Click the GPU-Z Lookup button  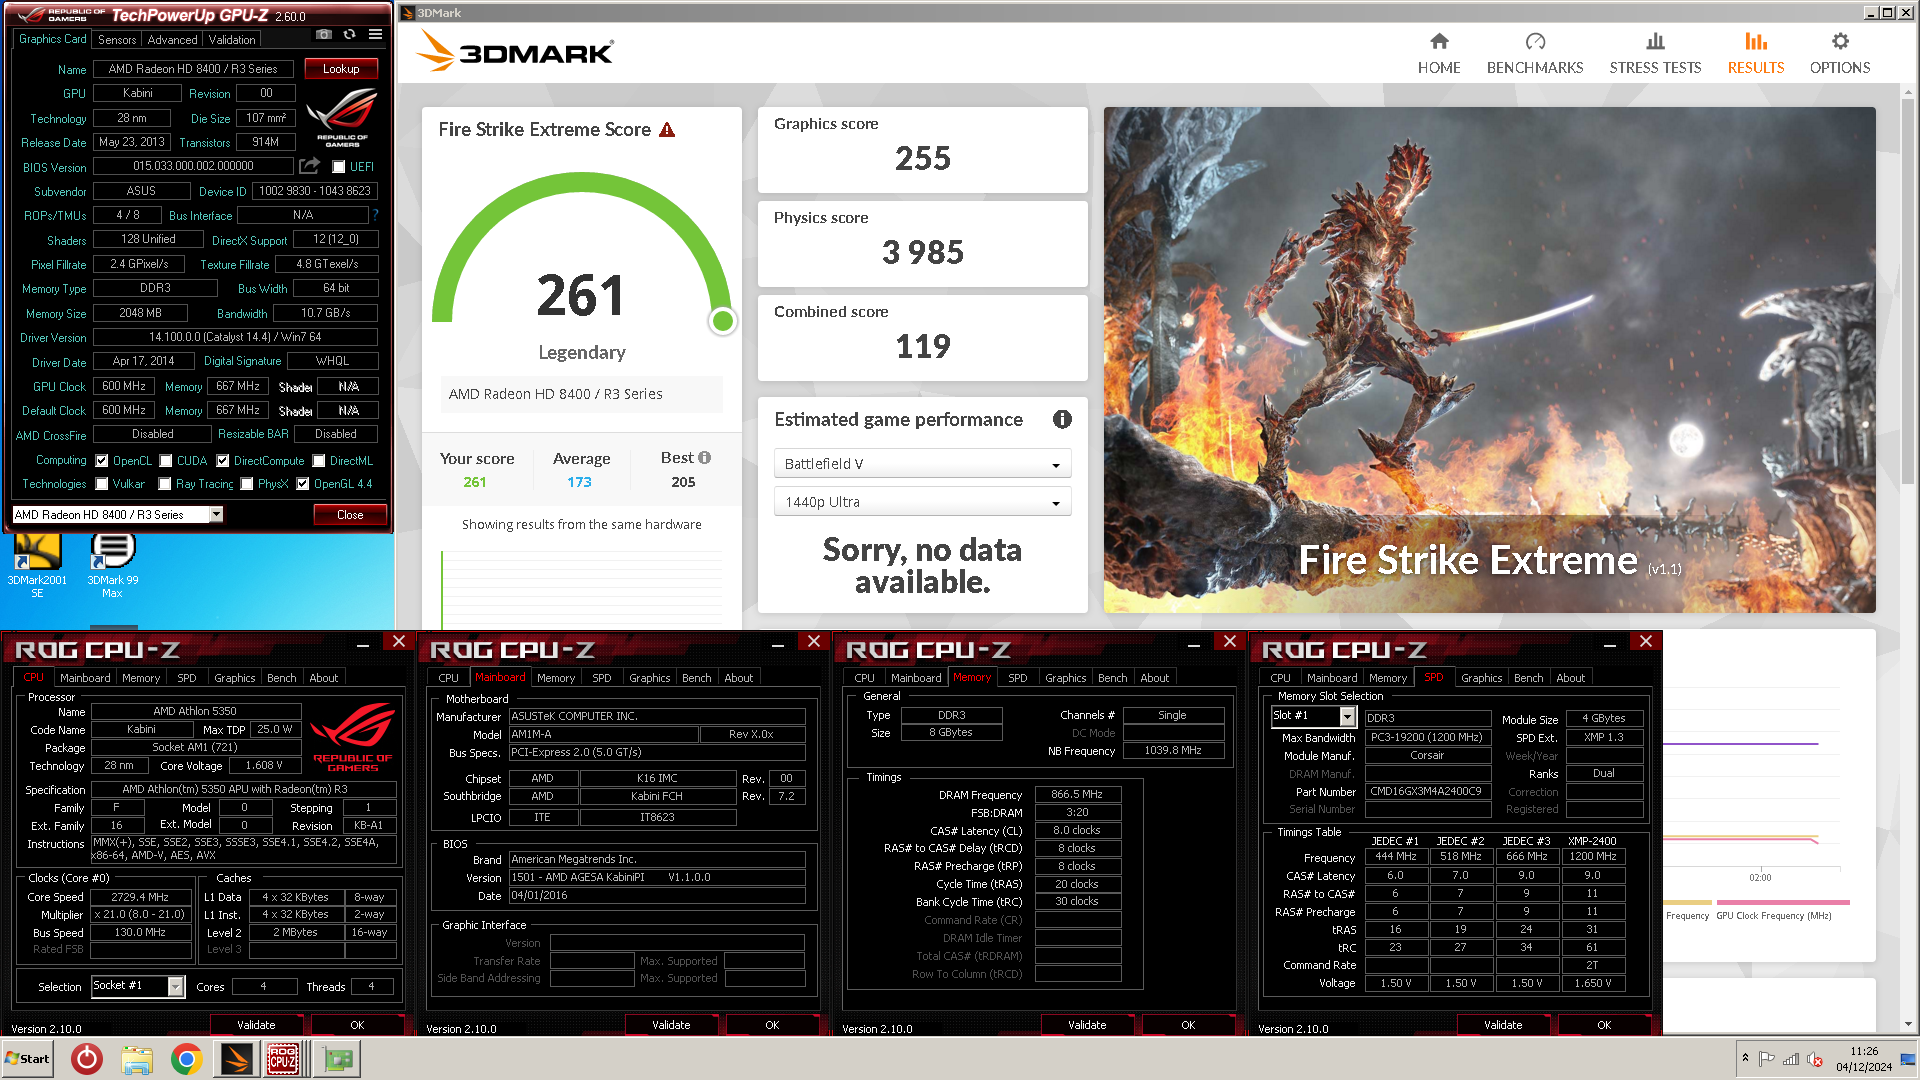(x=341, y=69)
